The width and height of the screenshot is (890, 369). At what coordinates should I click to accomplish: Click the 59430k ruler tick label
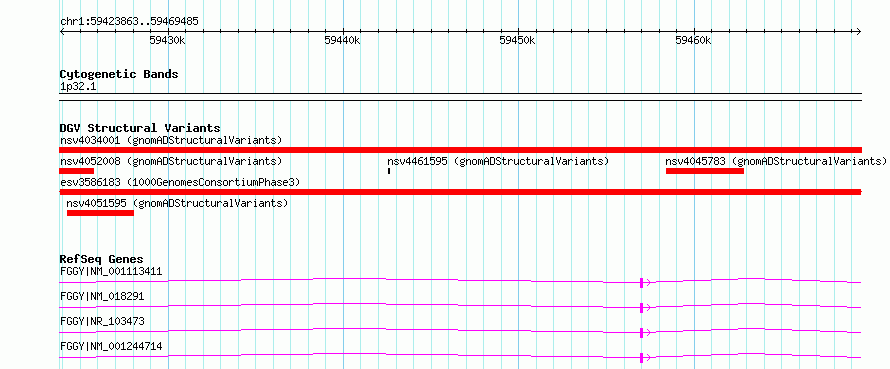(167, 40)
